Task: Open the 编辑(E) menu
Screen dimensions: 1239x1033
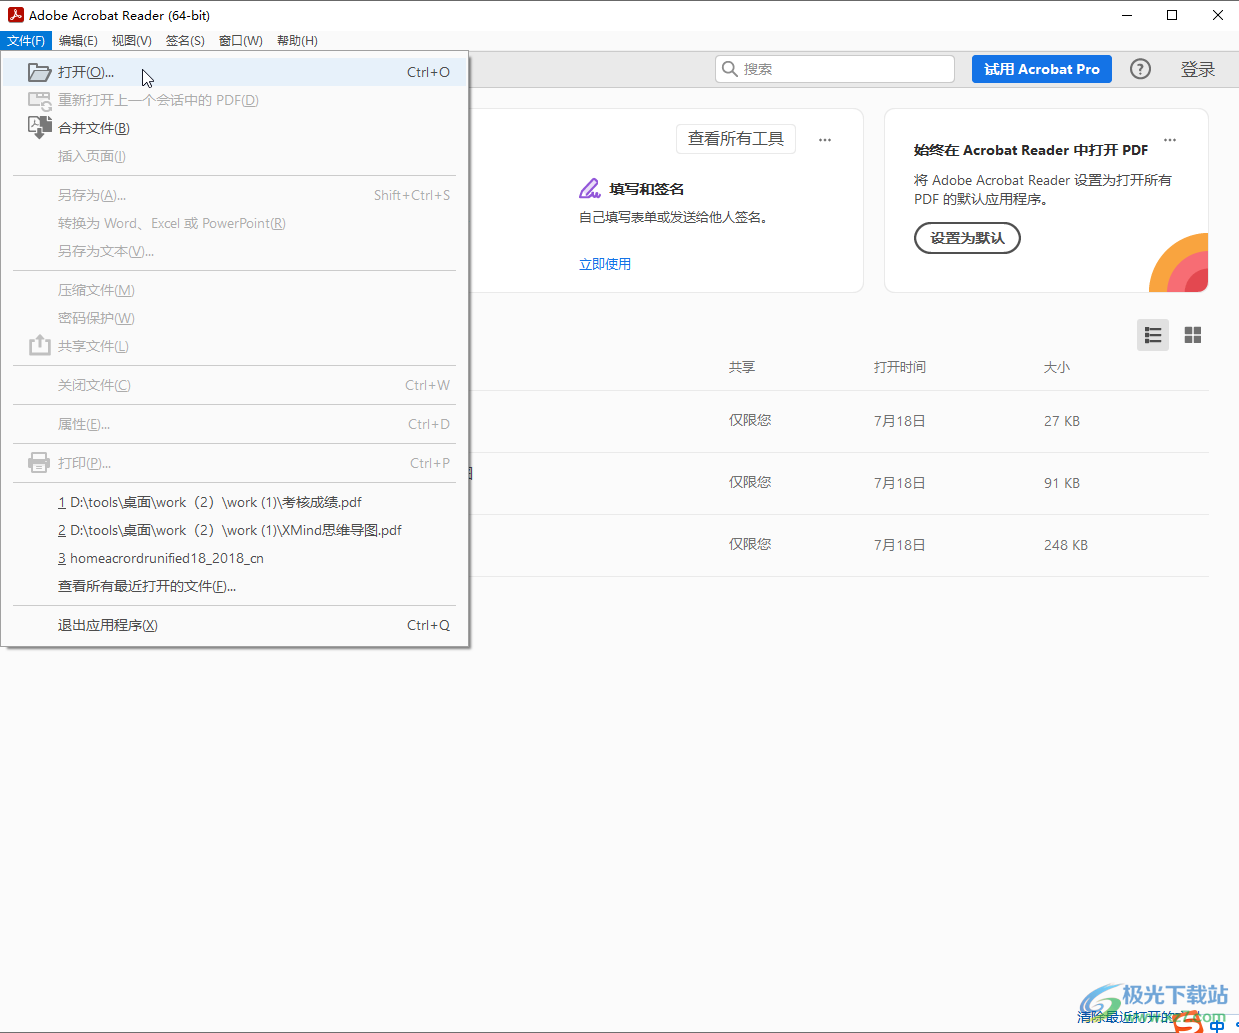Action: pyautogui.click(x=78, y=41)
